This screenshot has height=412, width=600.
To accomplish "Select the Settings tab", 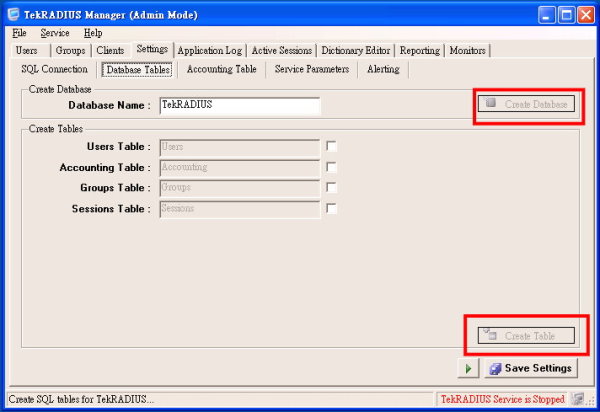I will pos(152,49).
